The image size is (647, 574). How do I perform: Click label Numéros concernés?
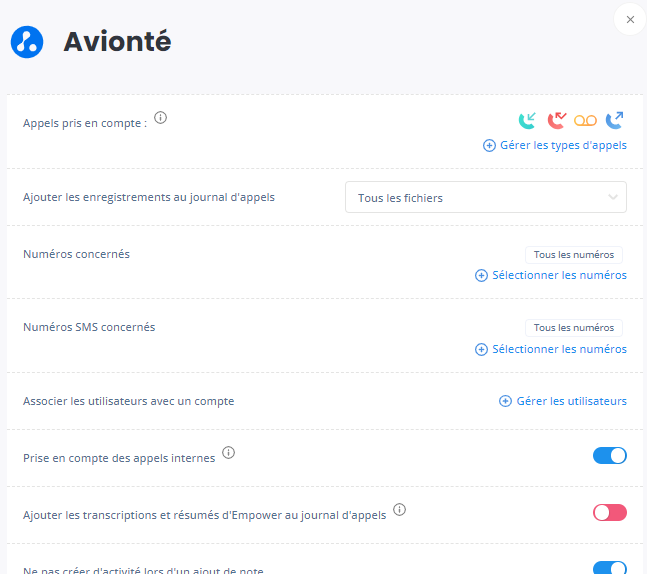(76, 254)
